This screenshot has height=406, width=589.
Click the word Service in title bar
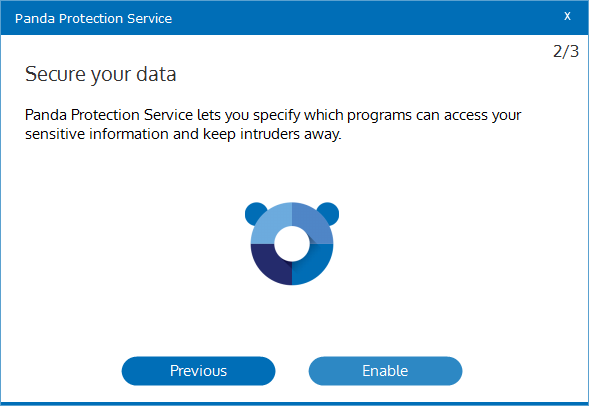[x=150, y=18]
